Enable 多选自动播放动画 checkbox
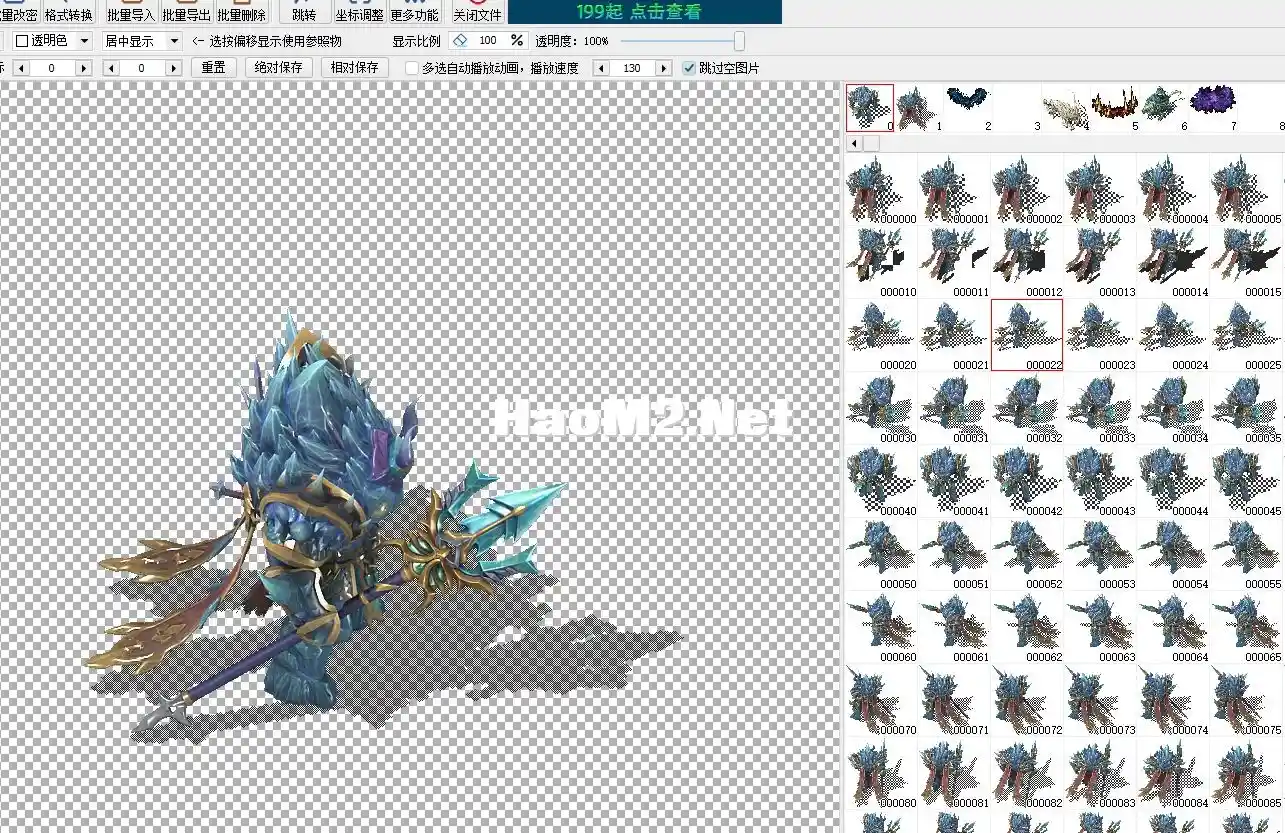The image size is (1285, 833). [411, 68]
